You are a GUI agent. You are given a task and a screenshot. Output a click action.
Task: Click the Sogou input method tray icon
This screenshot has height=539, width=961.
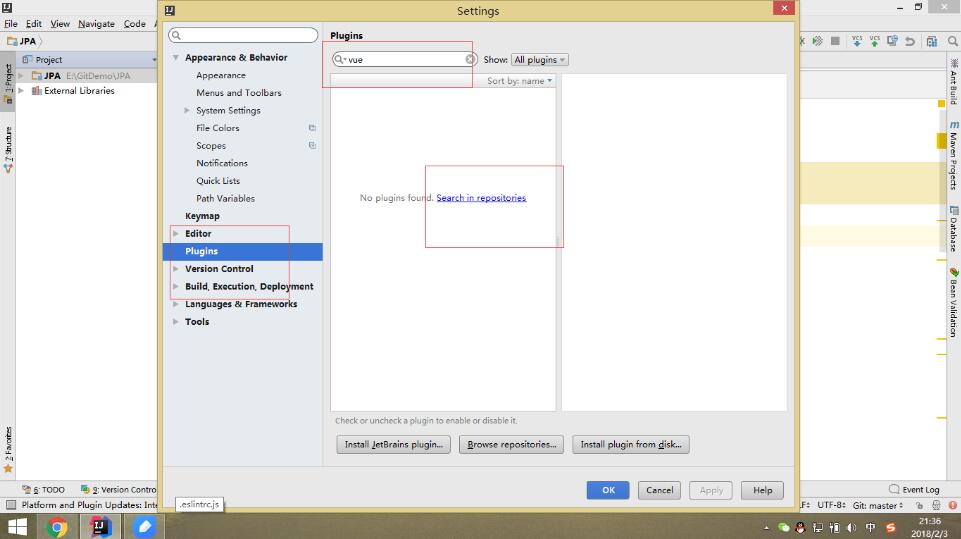coord(891,527)
